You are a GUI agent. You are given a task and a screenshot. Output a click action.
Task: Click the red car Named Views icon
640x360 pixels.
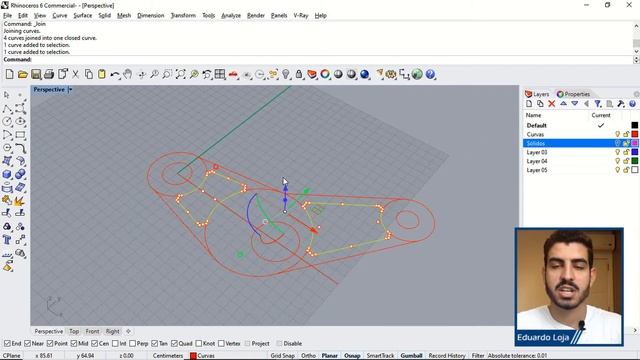(x=233, y=74)
